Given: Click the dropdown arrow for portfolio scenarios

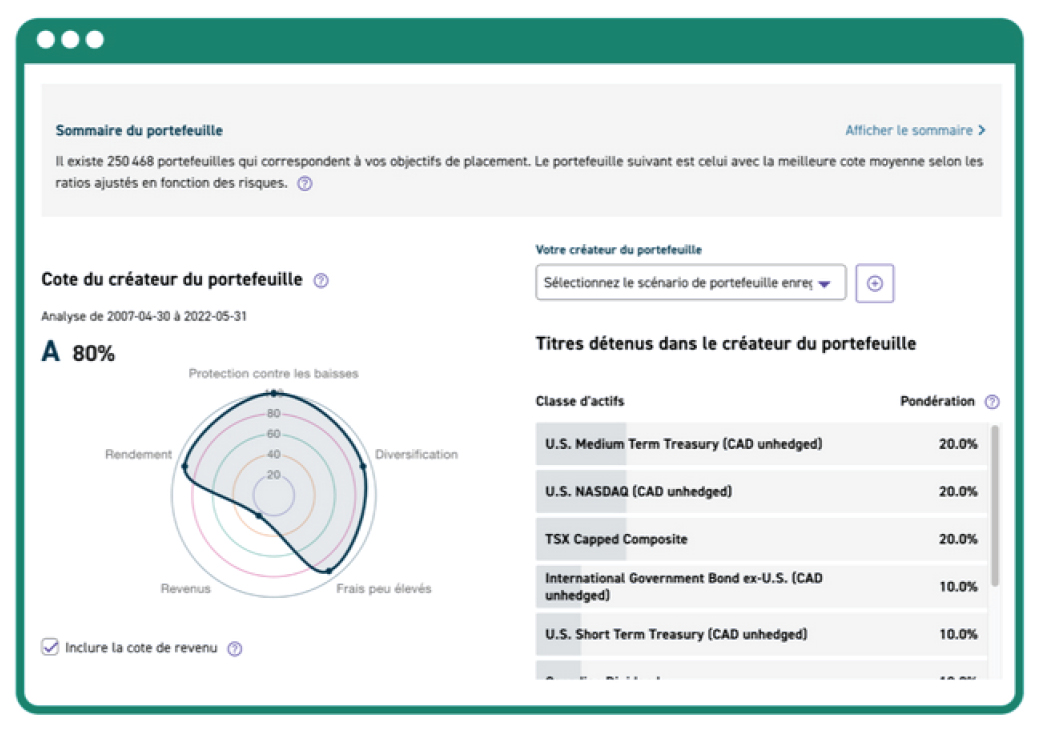Looking at the screenshot, I should pos(824,284).
